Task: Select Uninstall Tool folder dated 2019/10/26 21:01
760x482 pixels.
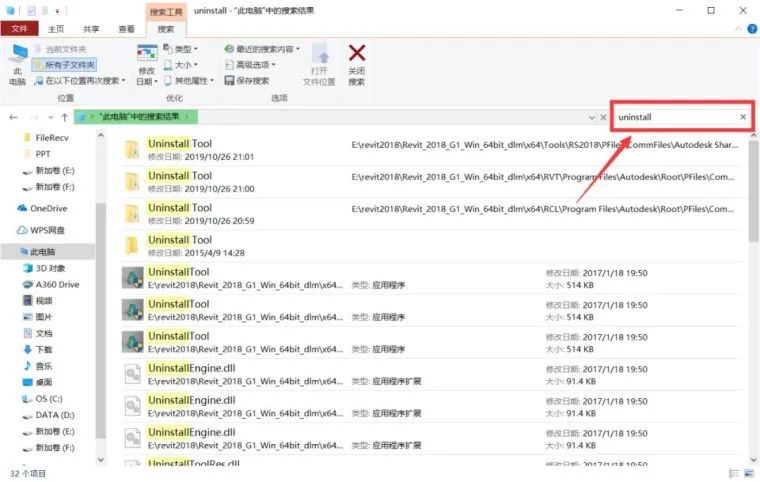Action: pyautogui.click(x=431, y=150)
